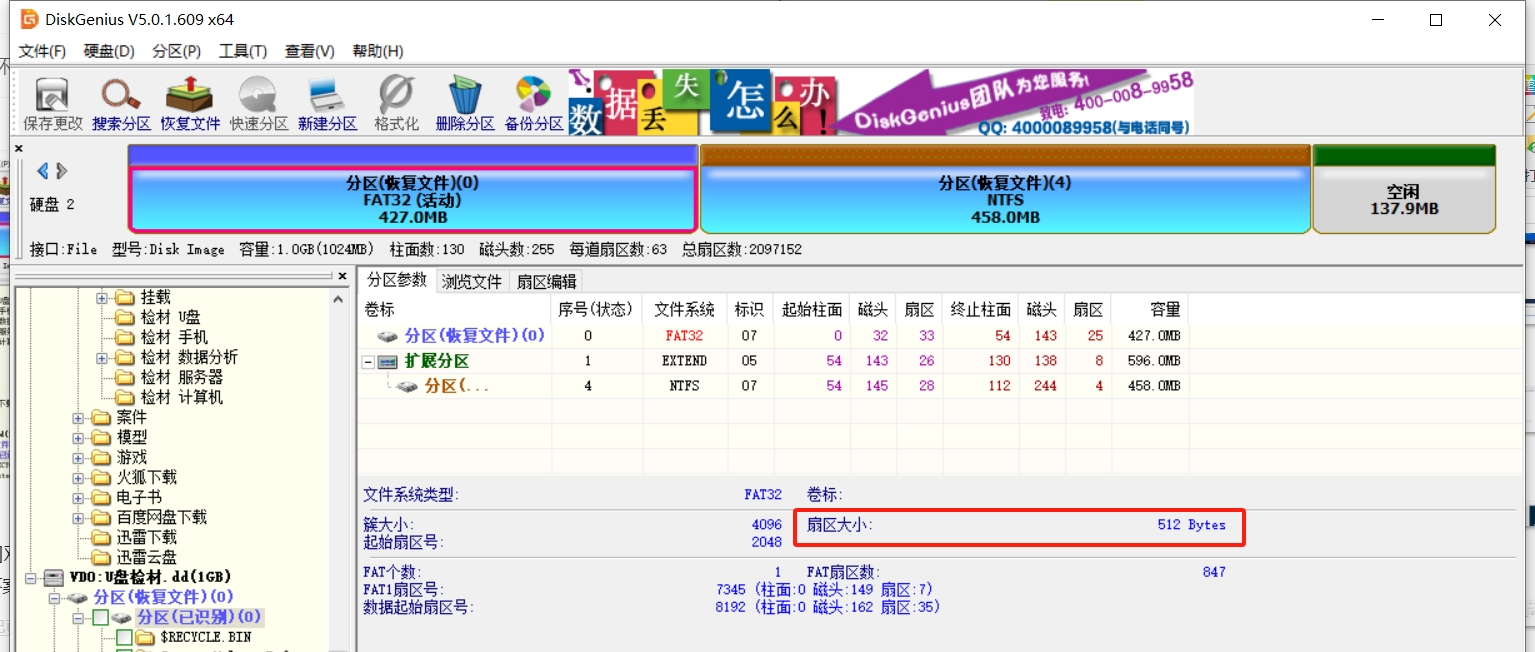Image resolution: width=1535 pixels, height=652 pixels.
Task: Open the 查看(V) menu
Action: pos(310,51)
